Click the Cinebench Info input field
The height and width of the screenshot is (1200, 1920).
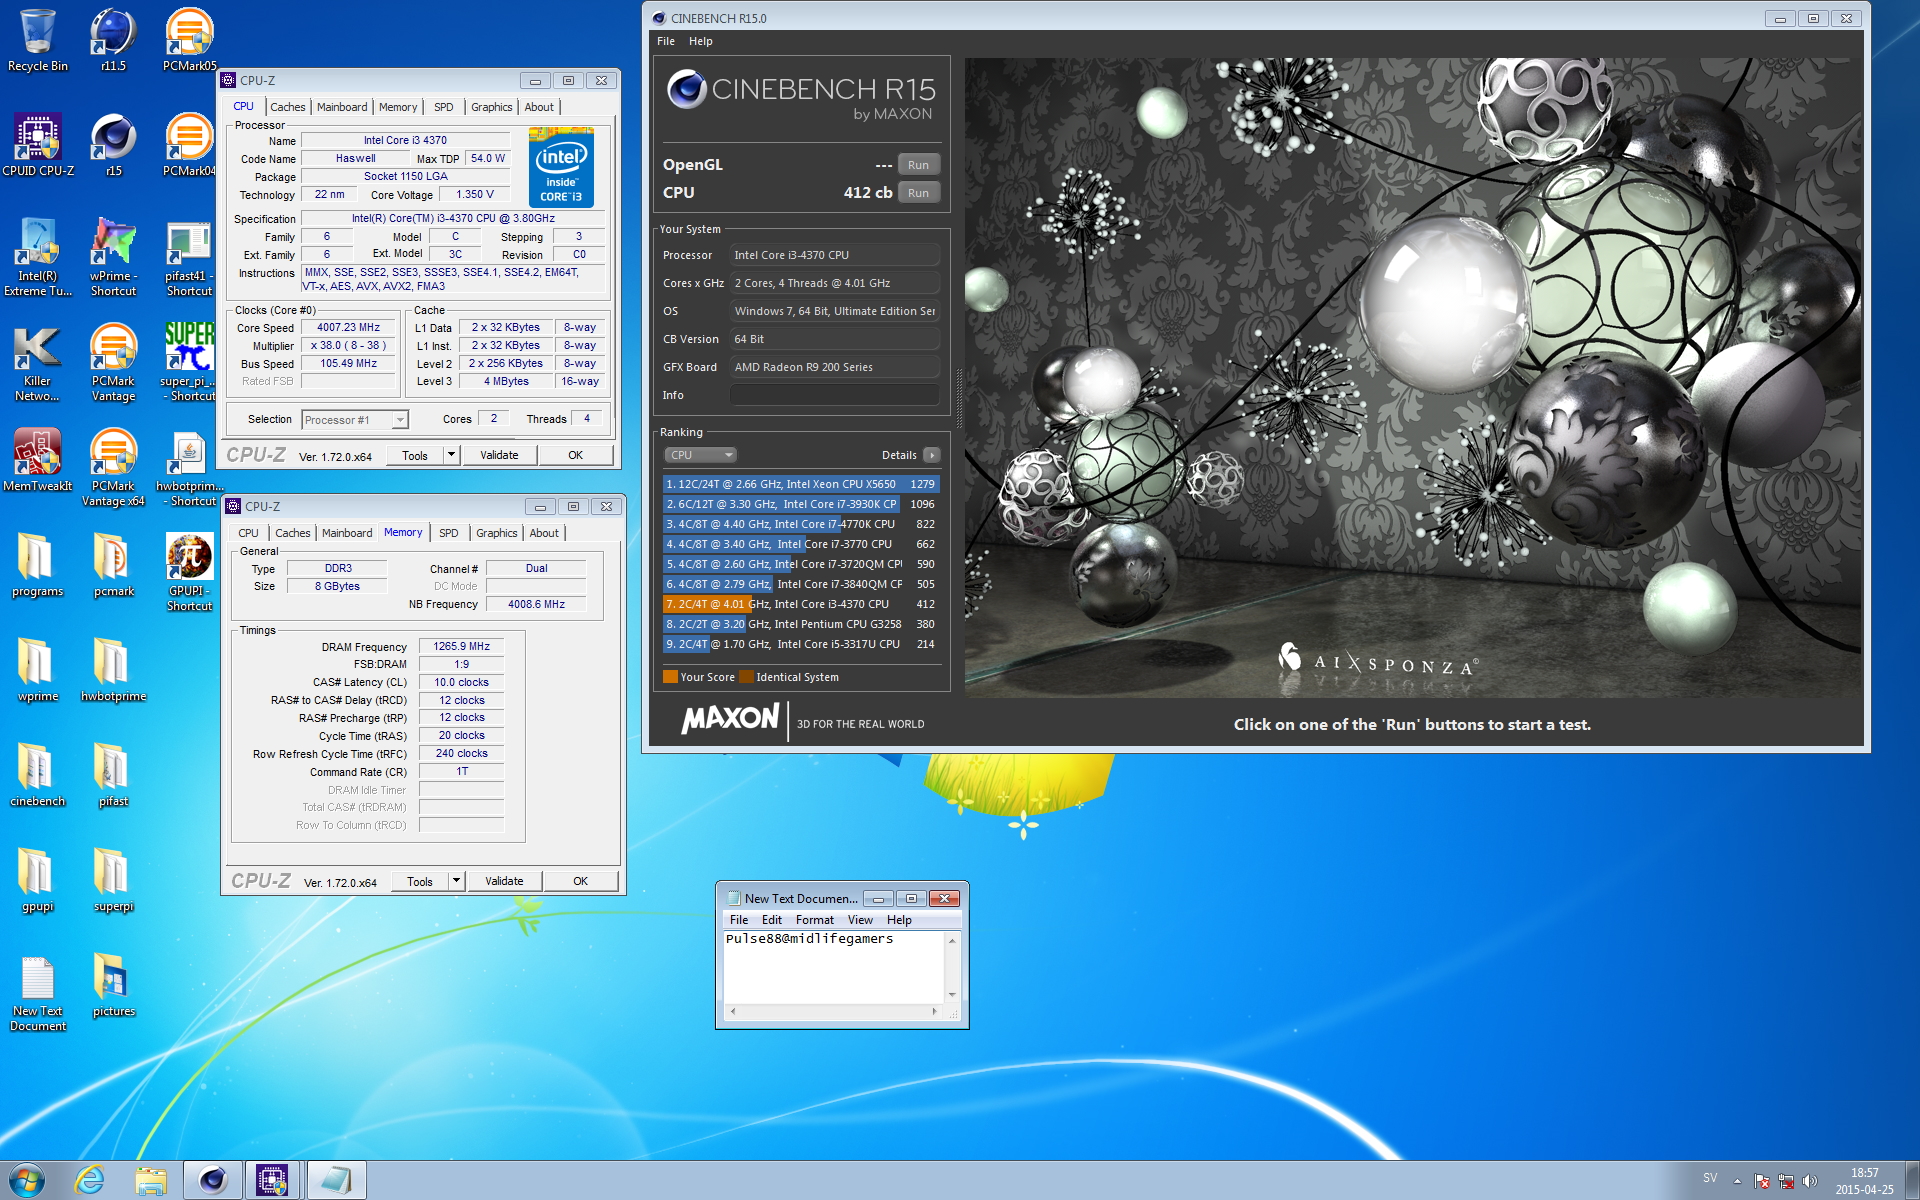[x=835, y=395]
